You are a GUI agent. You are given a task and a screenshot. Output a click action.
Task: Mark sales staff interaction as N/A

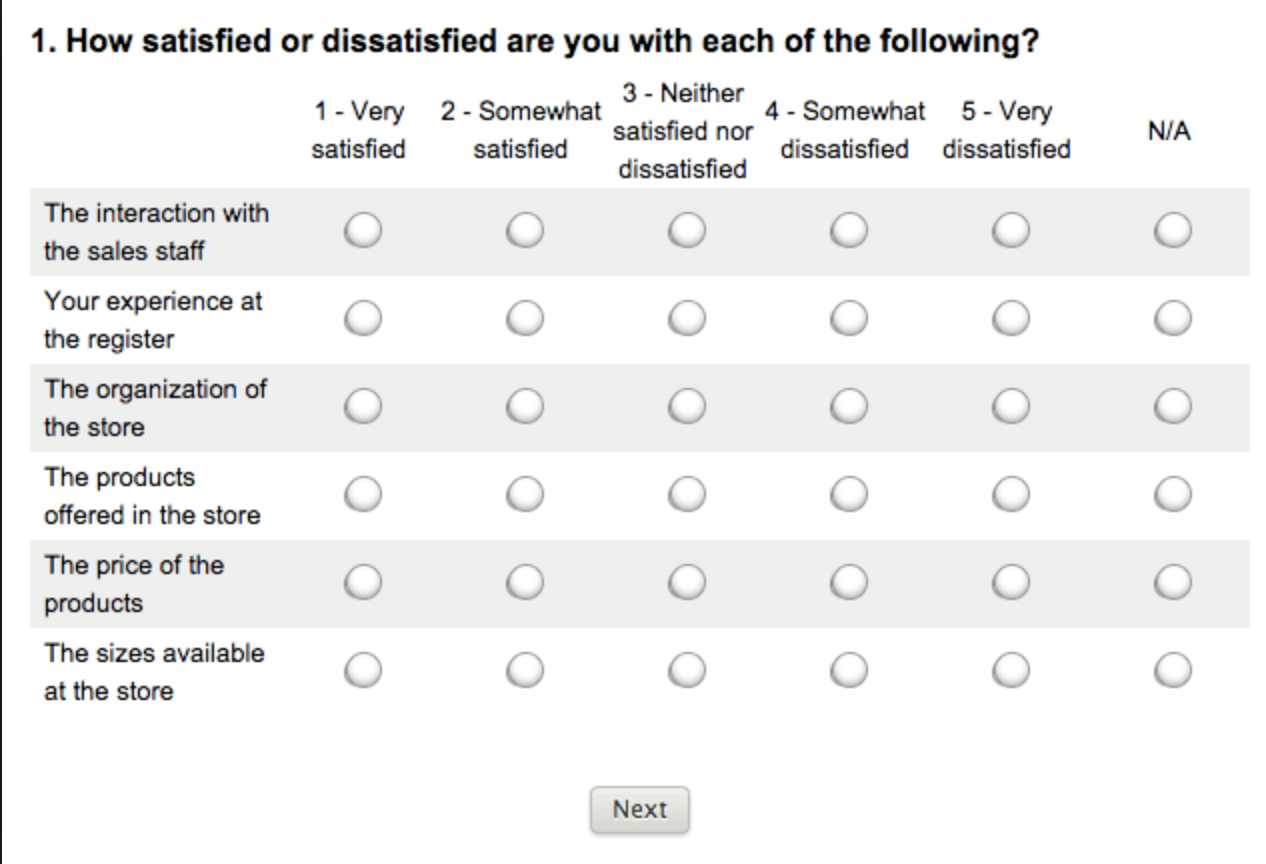click(x=1172, y=232)
